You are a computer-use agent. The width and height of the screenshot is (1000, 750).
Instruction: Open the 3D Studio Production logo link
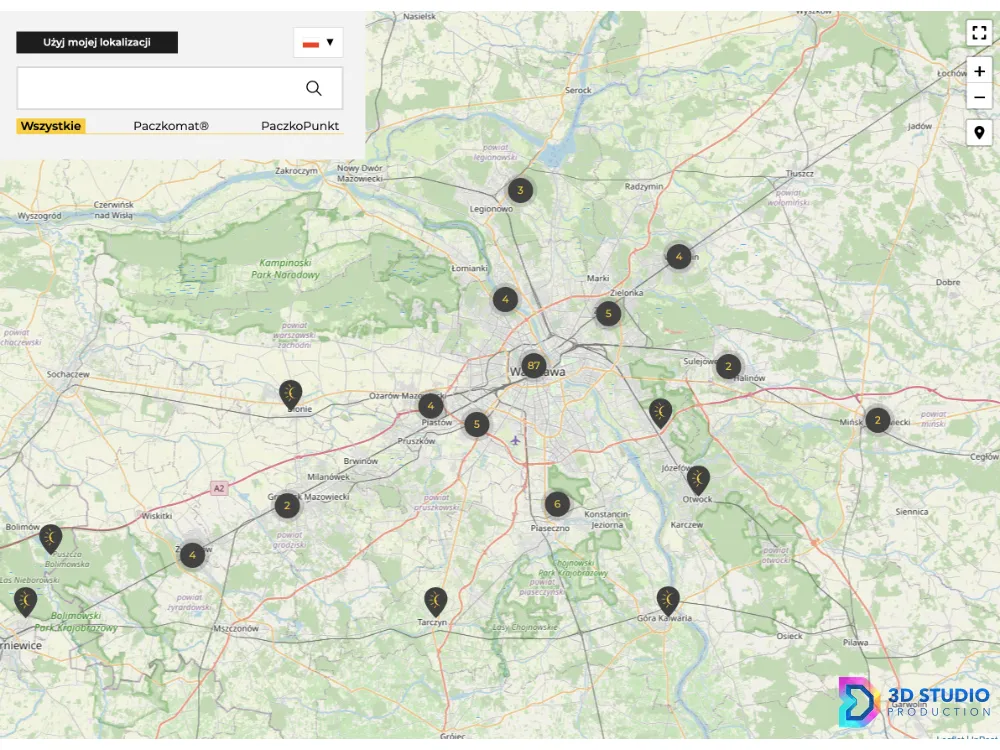point(914,701)
